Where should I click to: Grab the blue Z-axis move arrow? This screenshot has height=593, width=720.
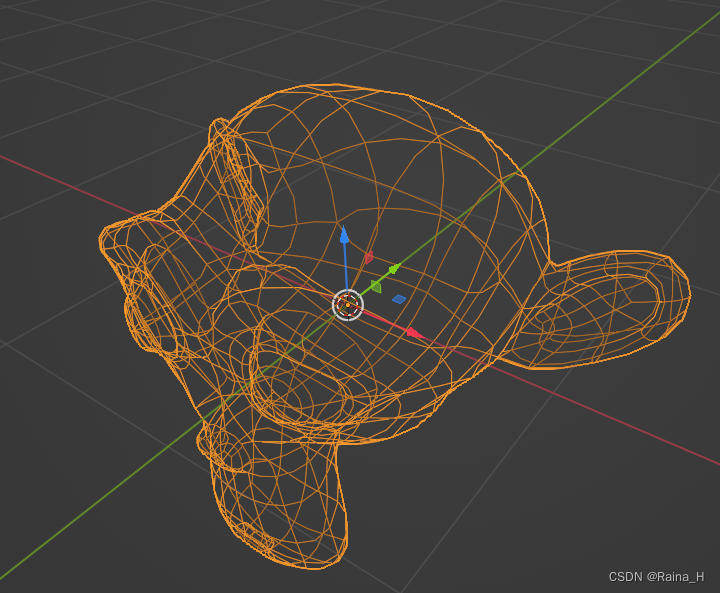(344, 234)
